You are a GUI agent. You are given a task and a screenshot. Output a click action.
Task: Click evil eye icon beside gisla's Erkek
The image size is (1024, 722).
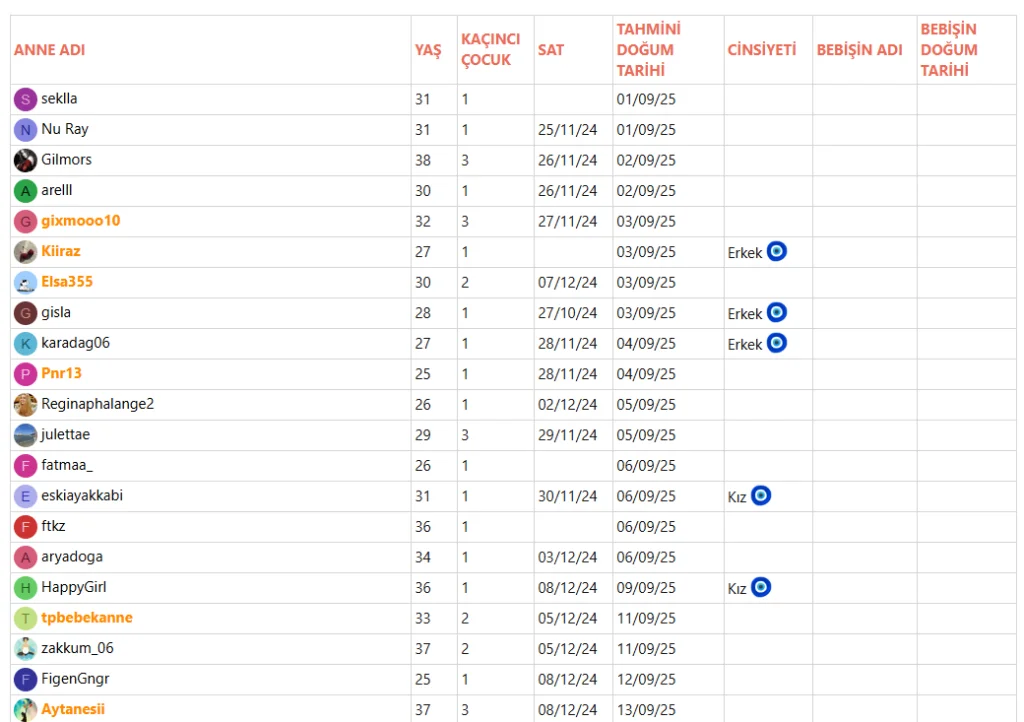click(x=776, y=313)
